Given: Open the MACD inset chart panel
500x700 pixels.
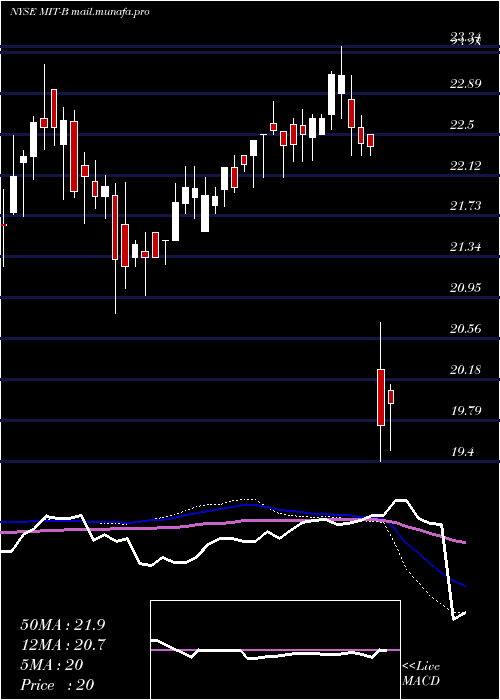Looking at the screenshot, I should (x=275, y=650).
